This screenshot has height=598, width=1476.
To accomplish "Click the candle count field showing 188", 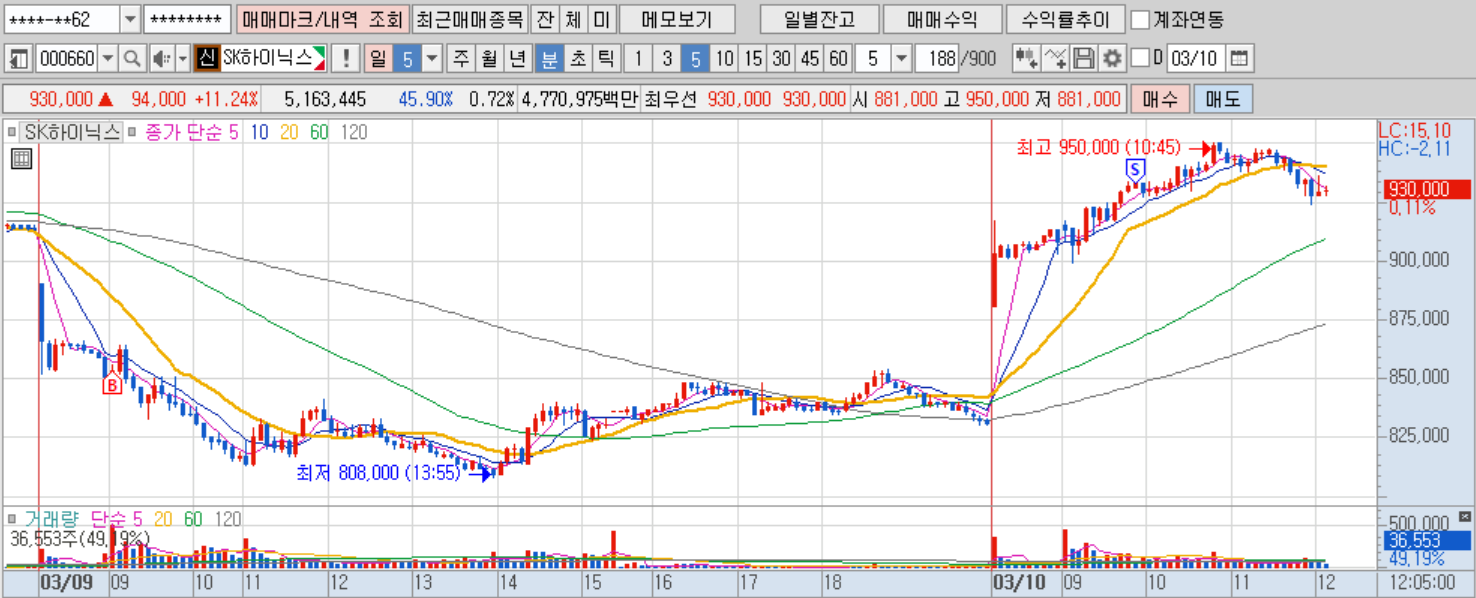I will click(x=936, y=59).
